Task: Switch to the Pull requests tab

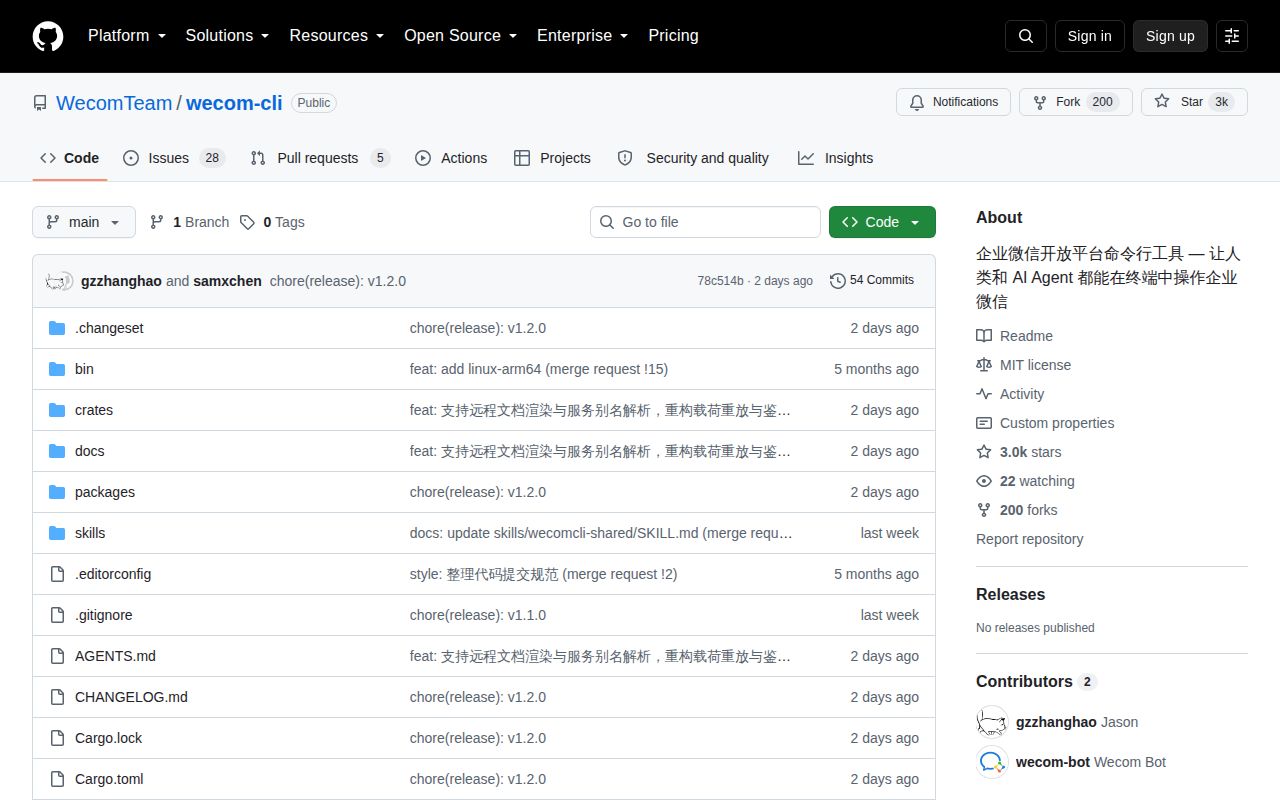Action: coord(320,158)
